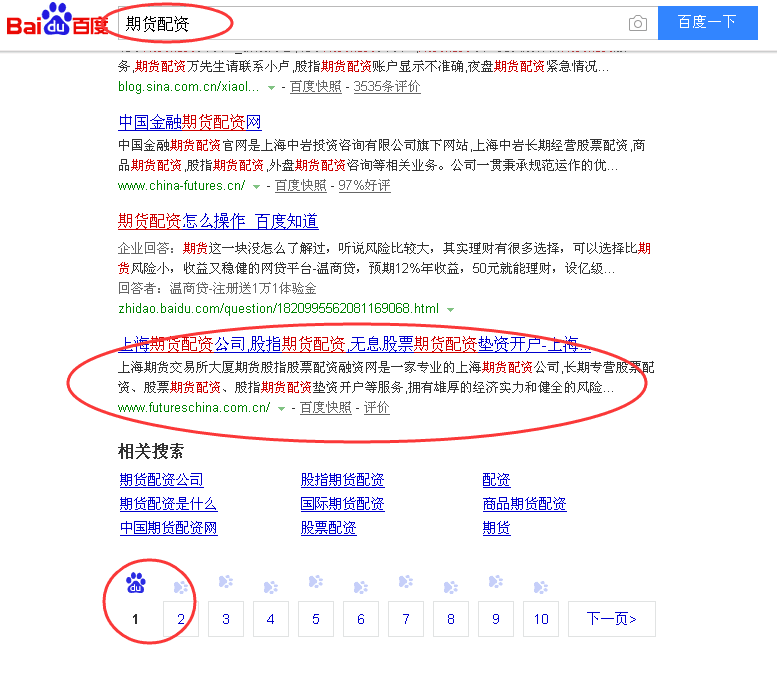Open camera image search icon
Screen dimensions: 777x677
tap(637, 23)
